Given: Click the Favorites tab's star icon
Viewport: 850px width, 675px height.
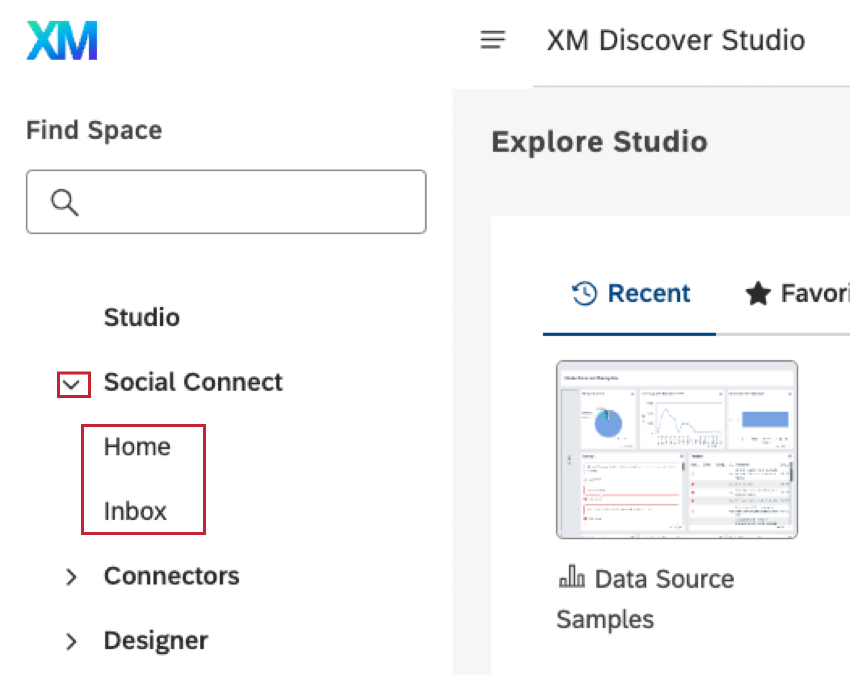Looking at the screenshot, I should [x=758, y=293].
